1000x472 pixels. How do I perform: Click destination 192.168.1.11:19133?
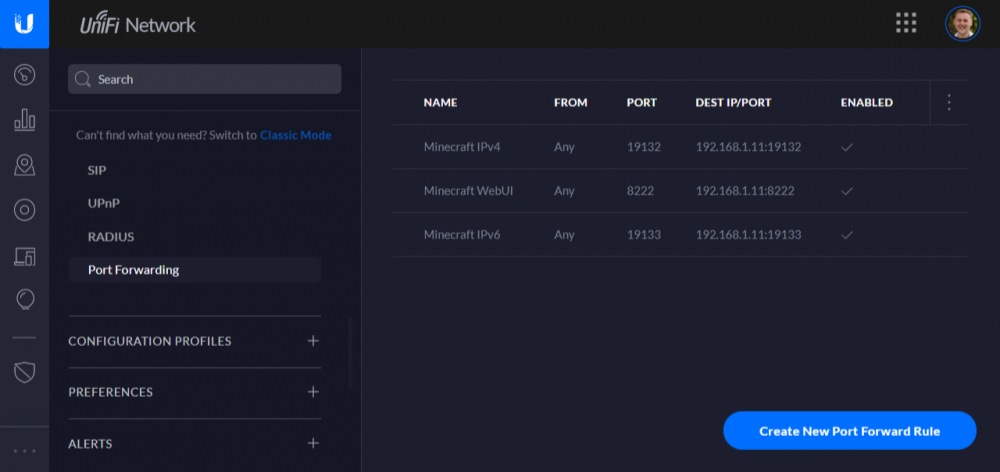point(748,235)
